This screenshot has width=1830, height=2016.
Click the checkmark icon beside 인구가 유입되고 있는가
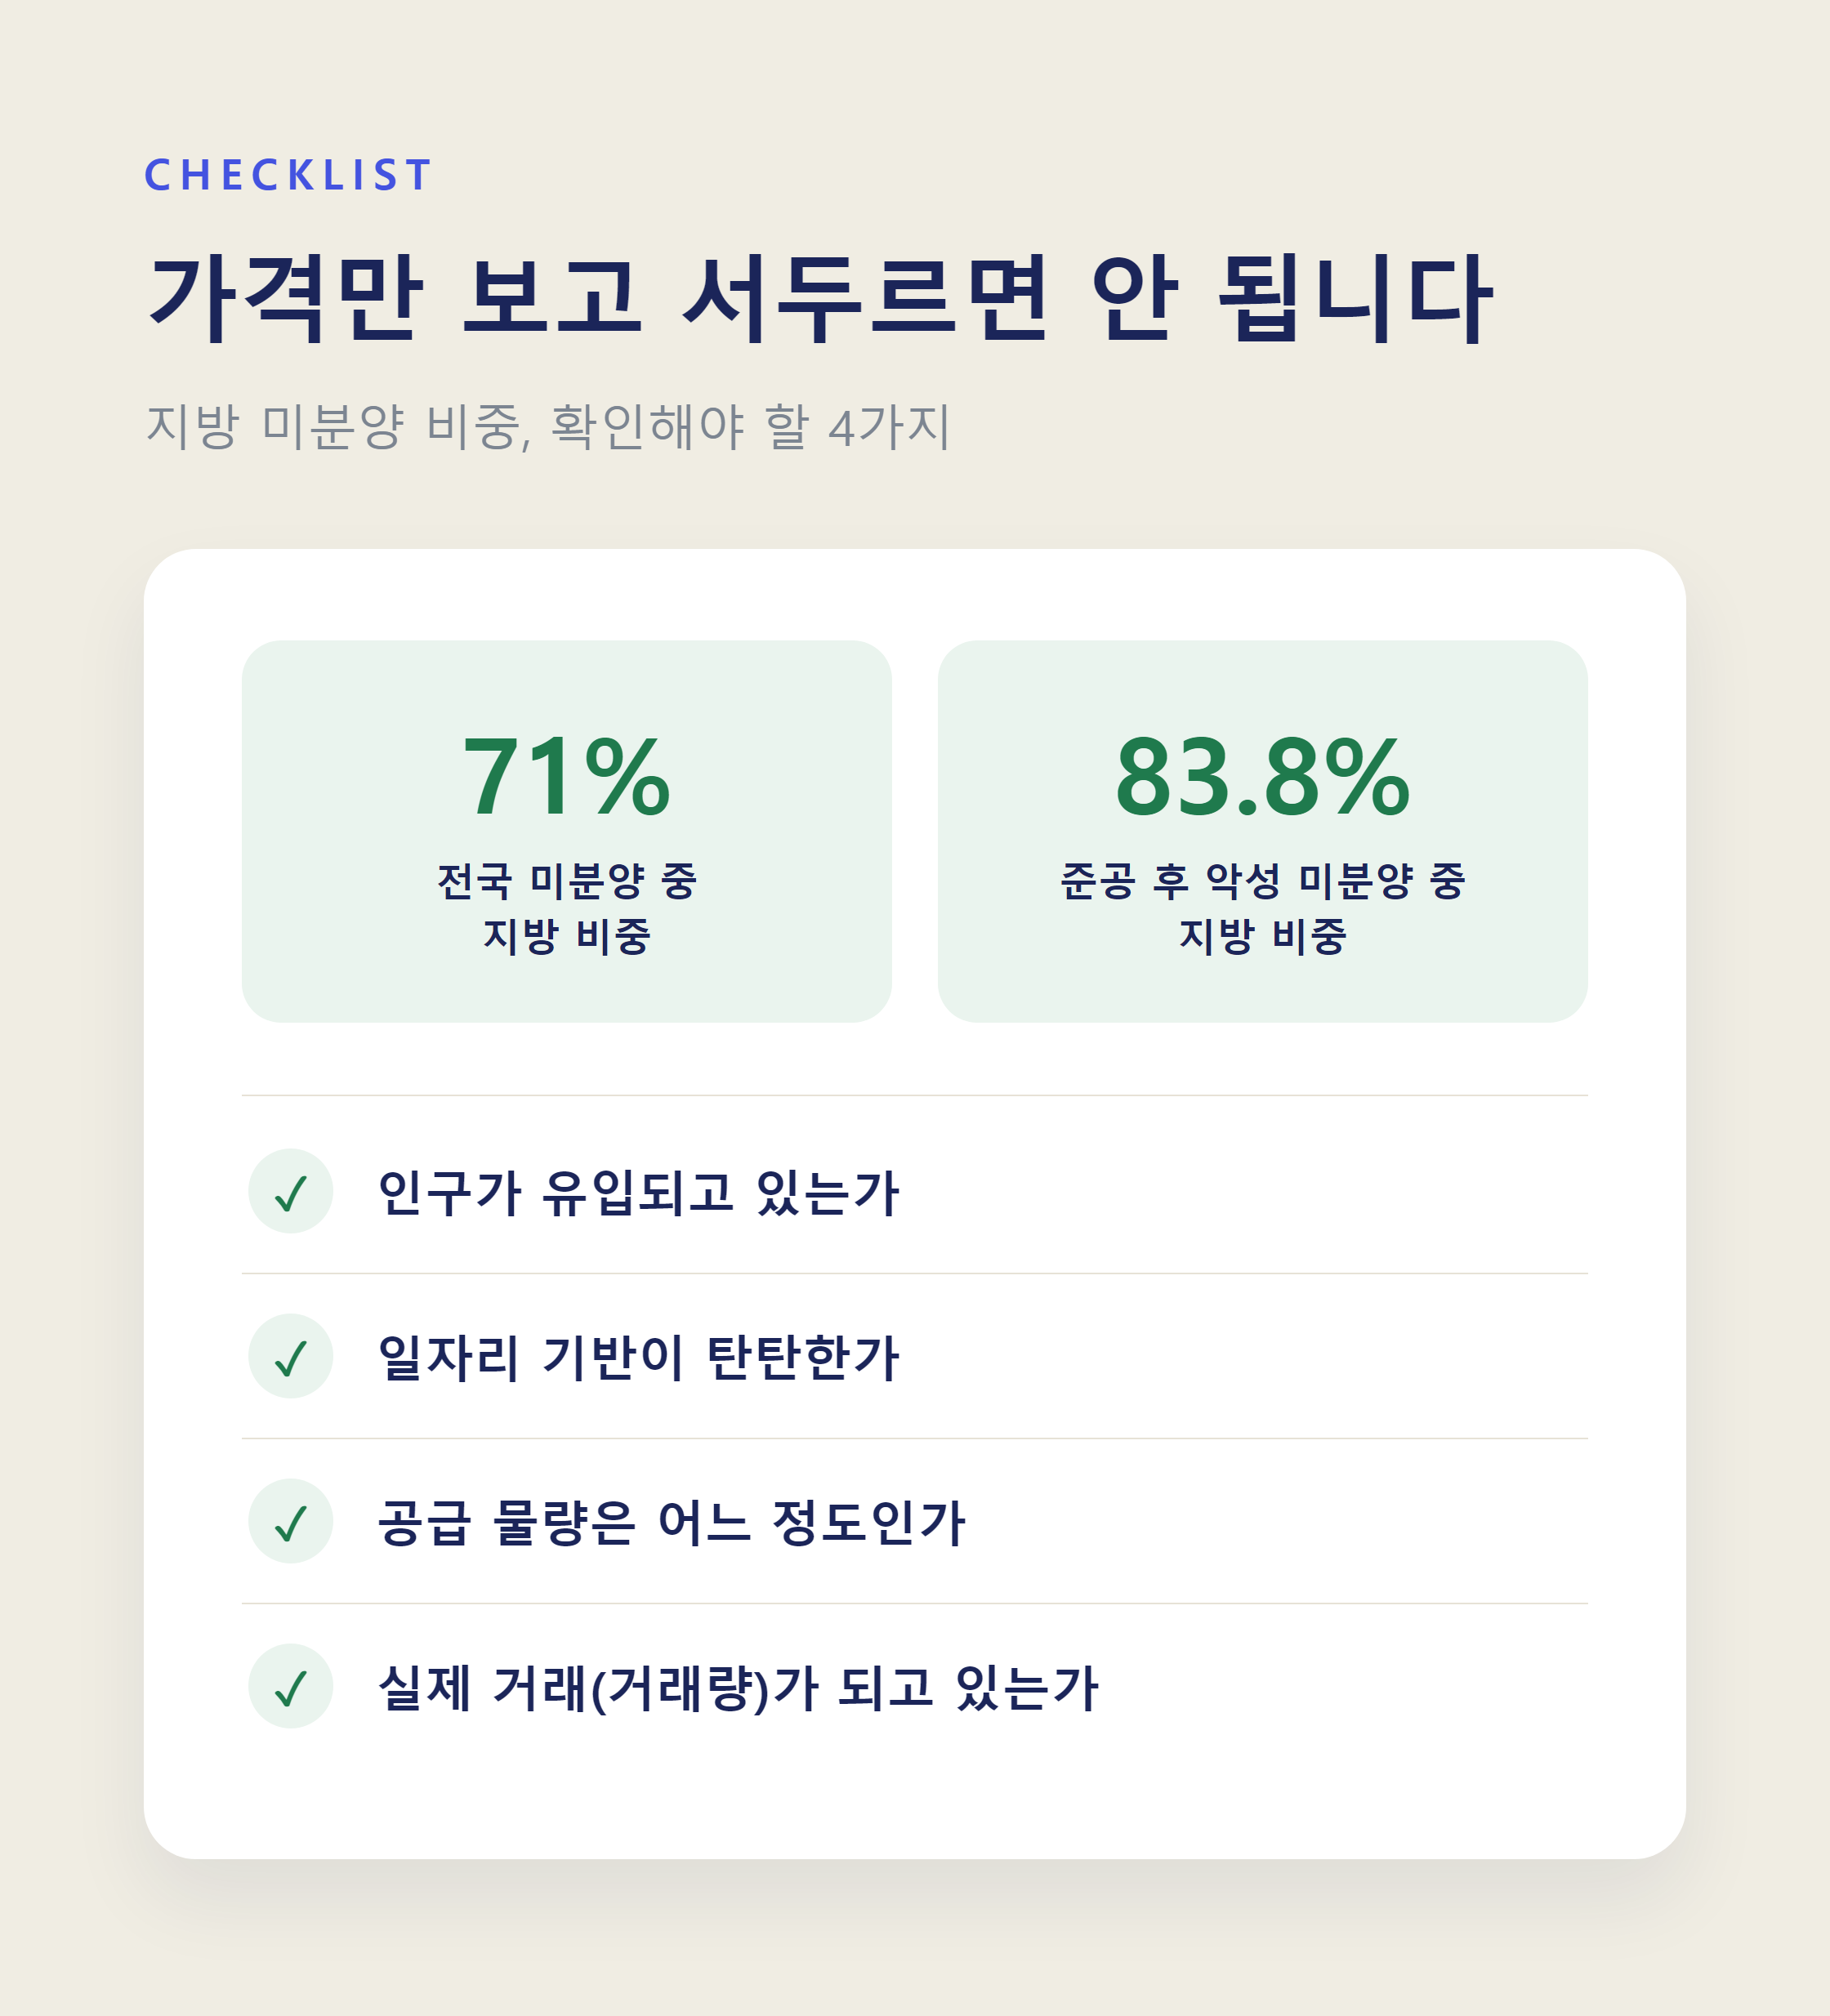(x=290, y=1191)
